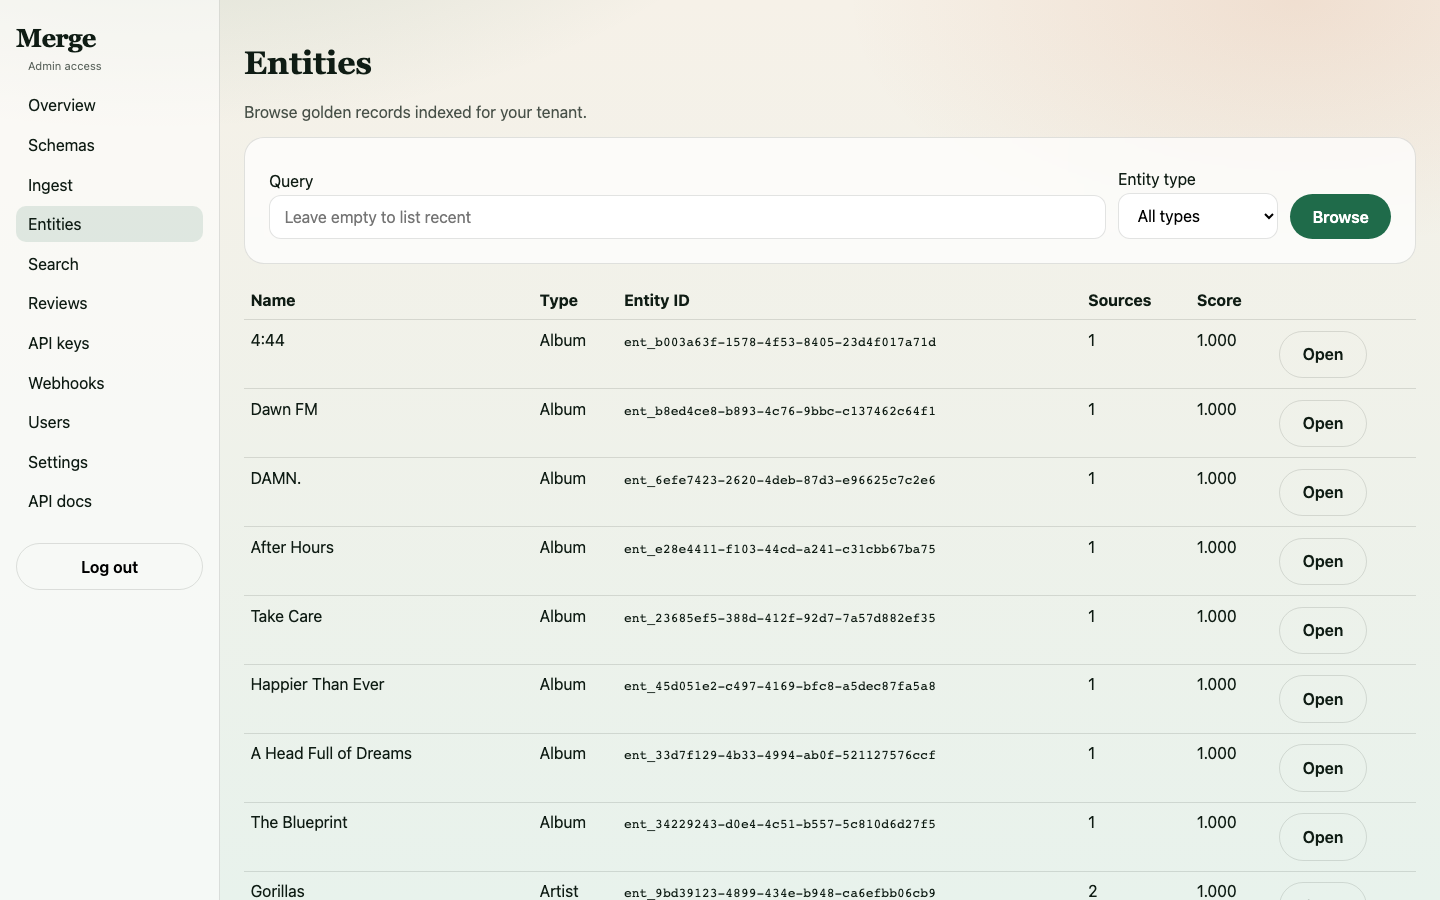Viewport: 1440px width, 900px height.
Task: Go to Schemas in the sidebar
Action: pos(109,145)
